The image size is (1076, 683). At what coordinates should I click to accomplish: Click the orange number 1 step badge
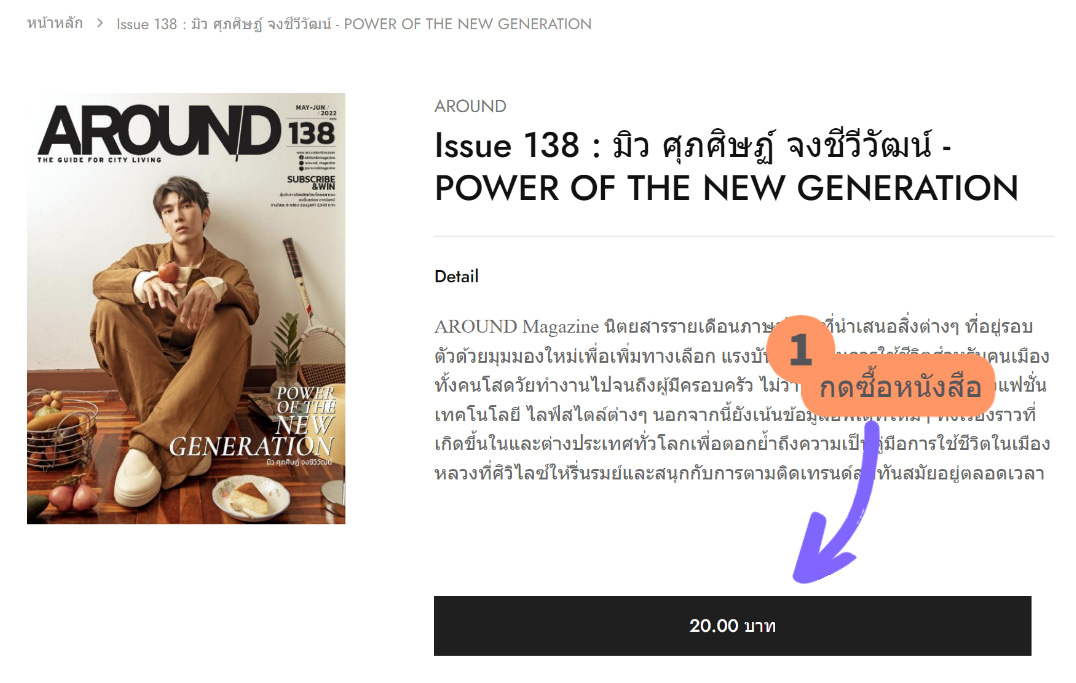pyautogui.click(x=800, y=349)
